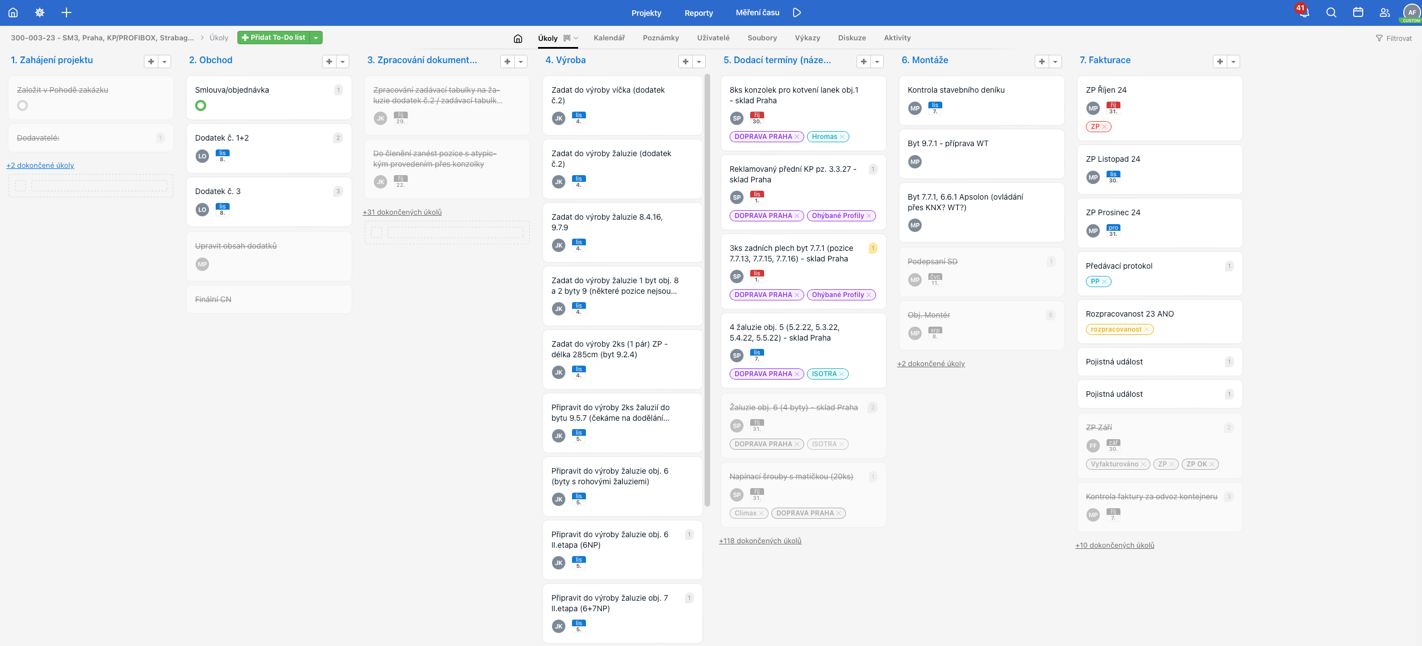Open dropdown menu of 7. Fakturace column
This screenshot has width=1422, height=646.
pyautogui.click(x=1233, y=61)
